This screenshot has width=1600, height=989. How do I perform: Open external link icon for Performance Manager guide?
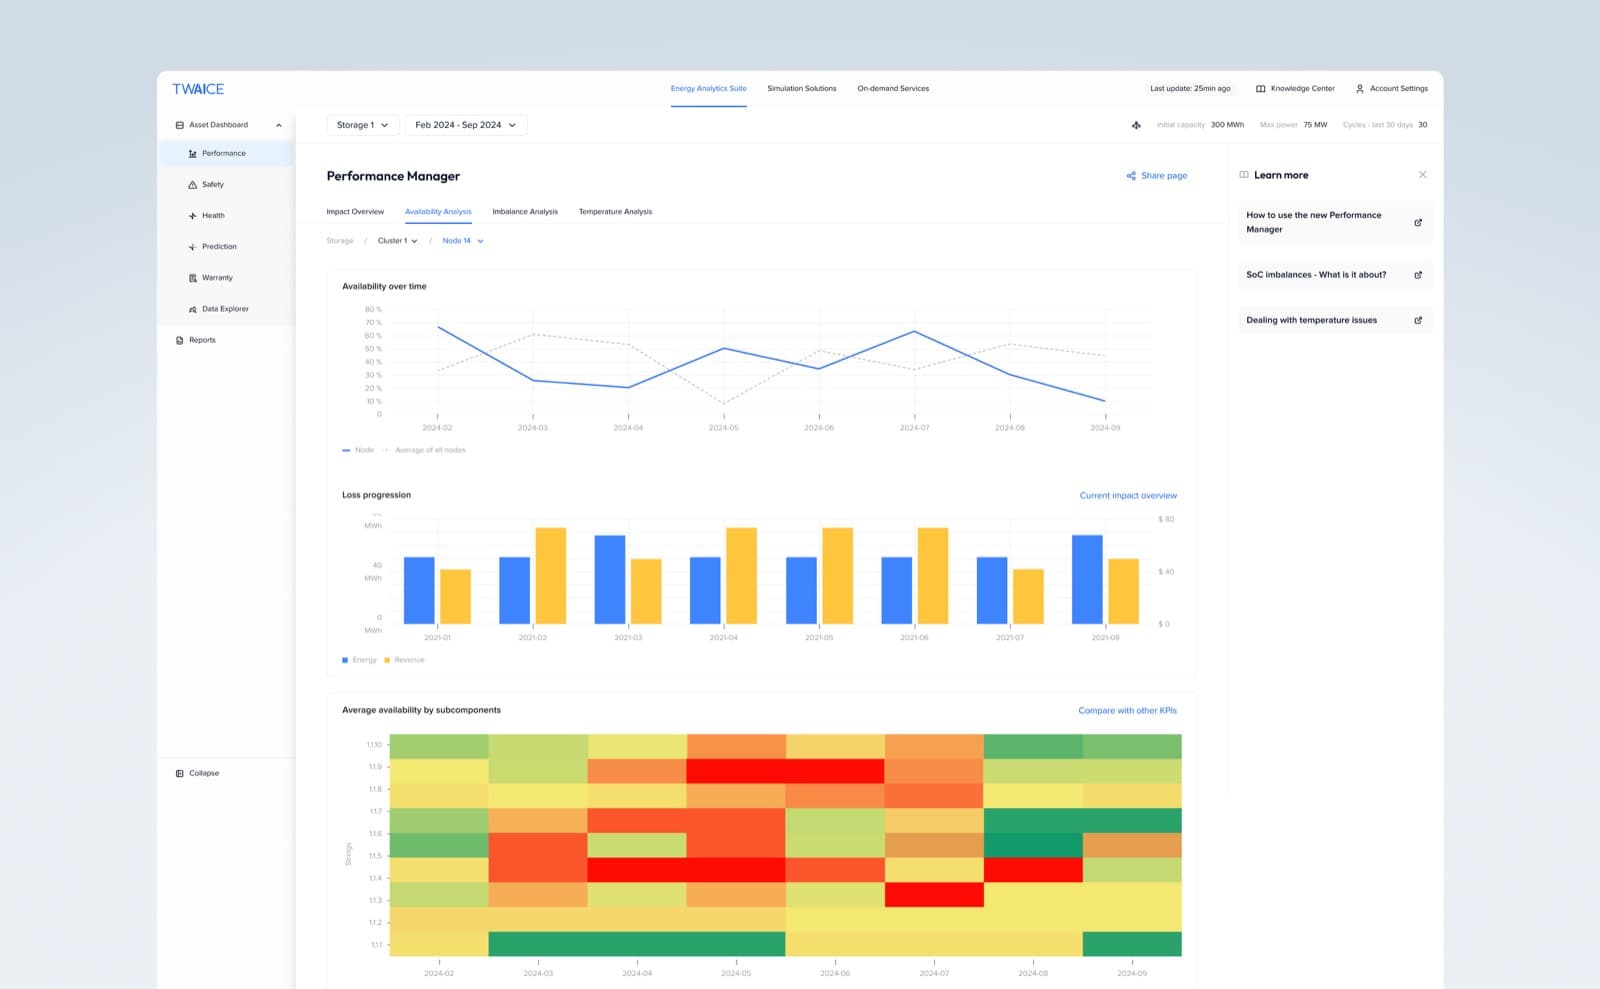click(x=1418, y=222)
